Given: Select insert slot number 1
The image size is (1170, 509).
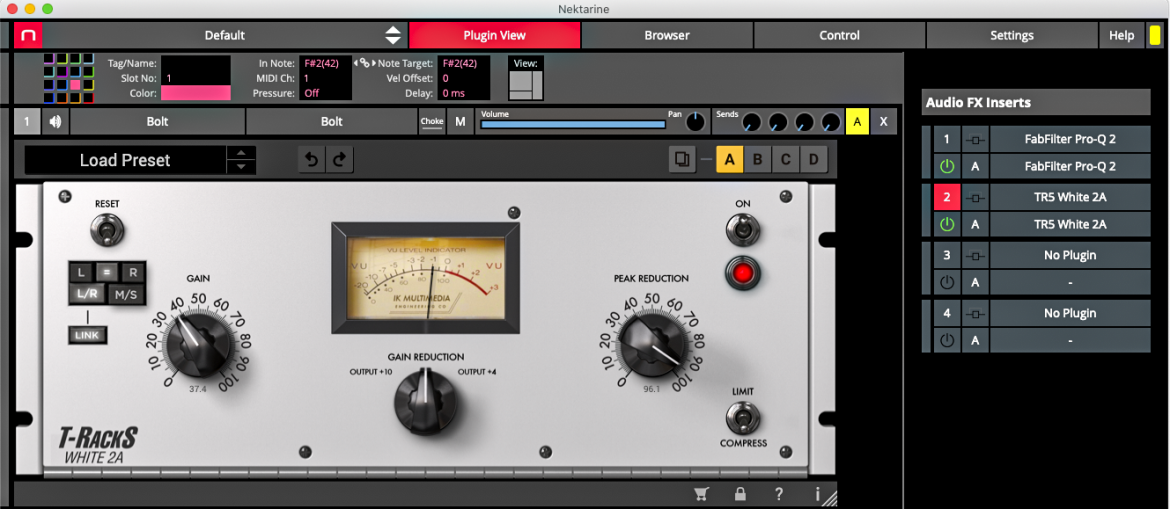Looking at the screenshot, I should (947, 139).
